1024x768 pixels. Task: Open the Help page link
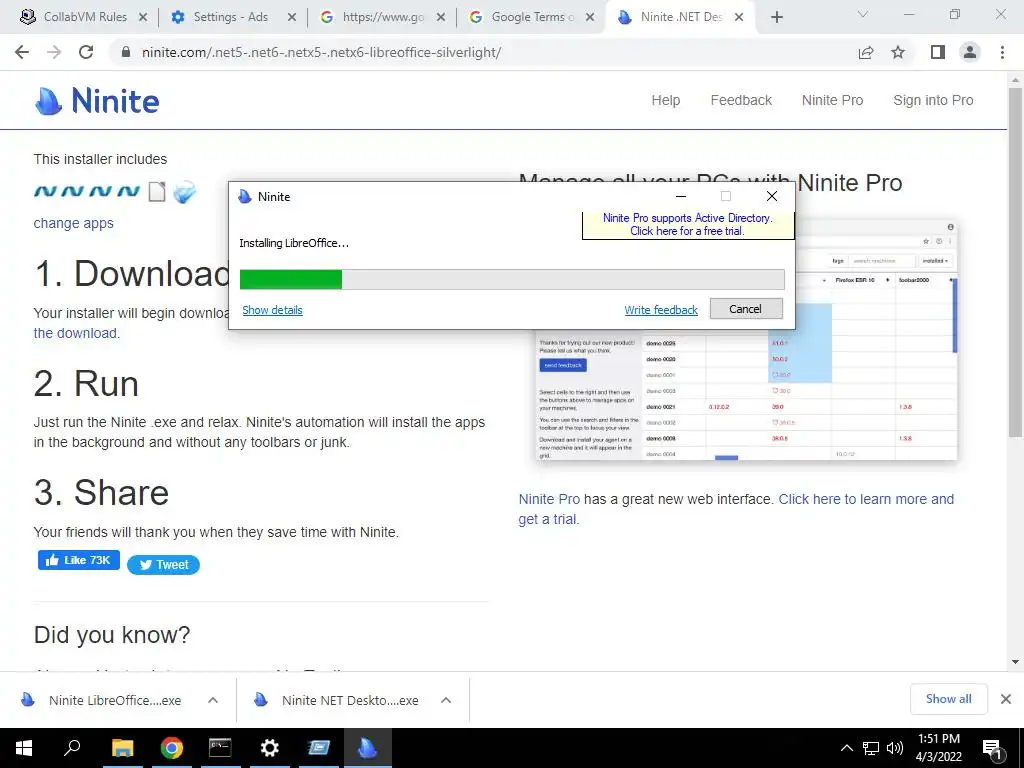(665, 100)
